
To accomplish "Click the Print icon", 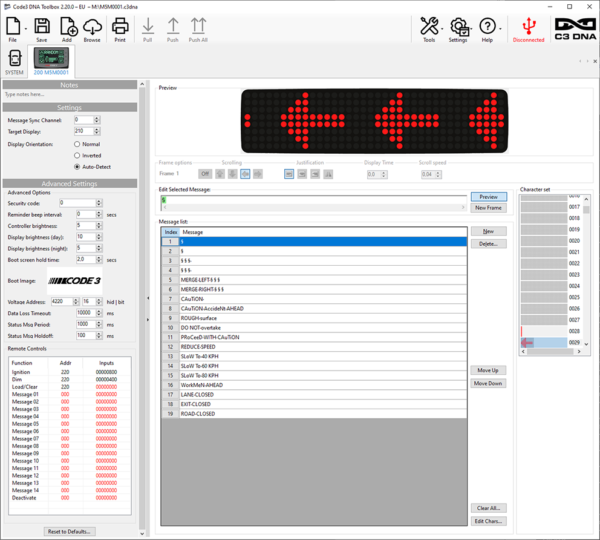I will [x=120, y=26].
